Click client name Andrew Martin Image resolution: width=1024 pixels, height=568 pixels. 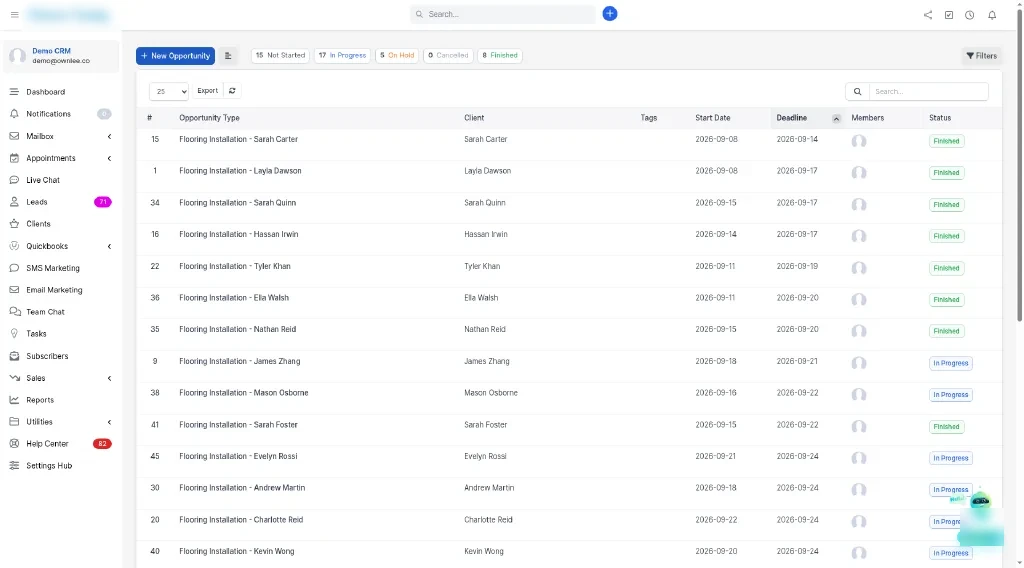[x=489, y=488]
